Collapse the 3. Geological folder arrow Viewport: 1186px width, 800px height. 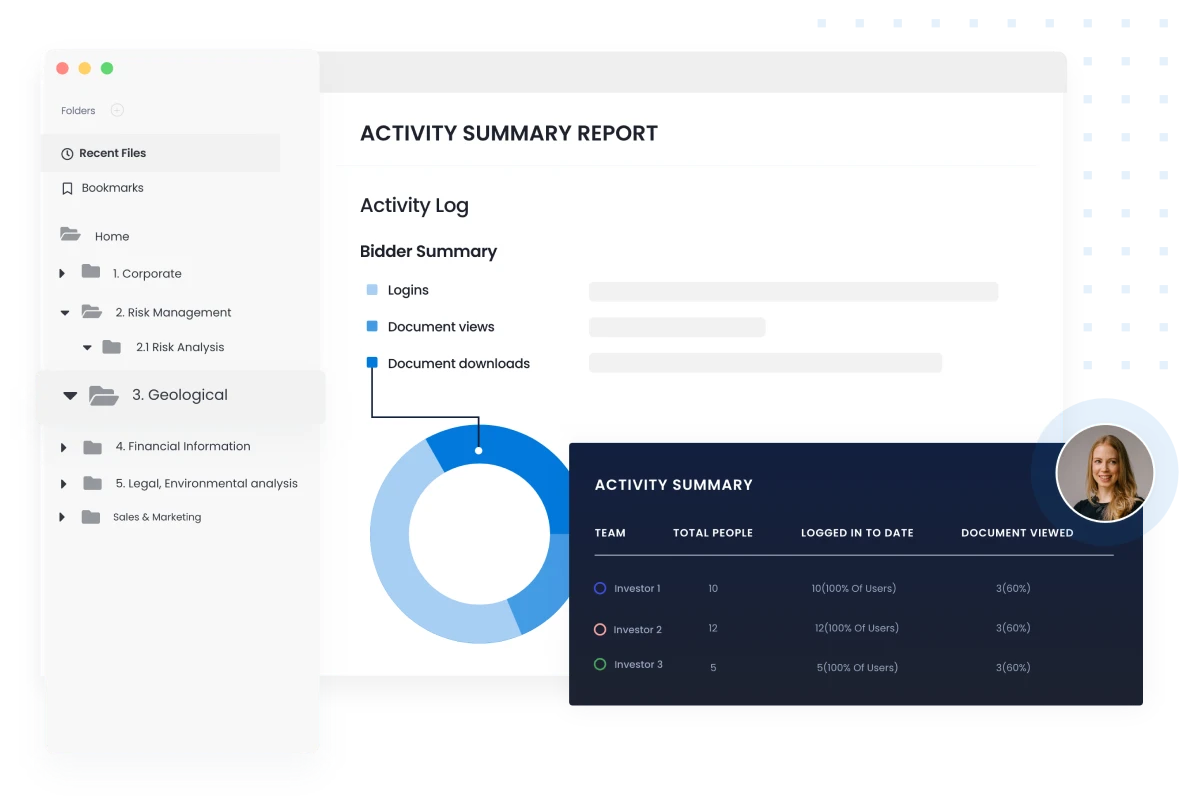[x=70, y=395]
